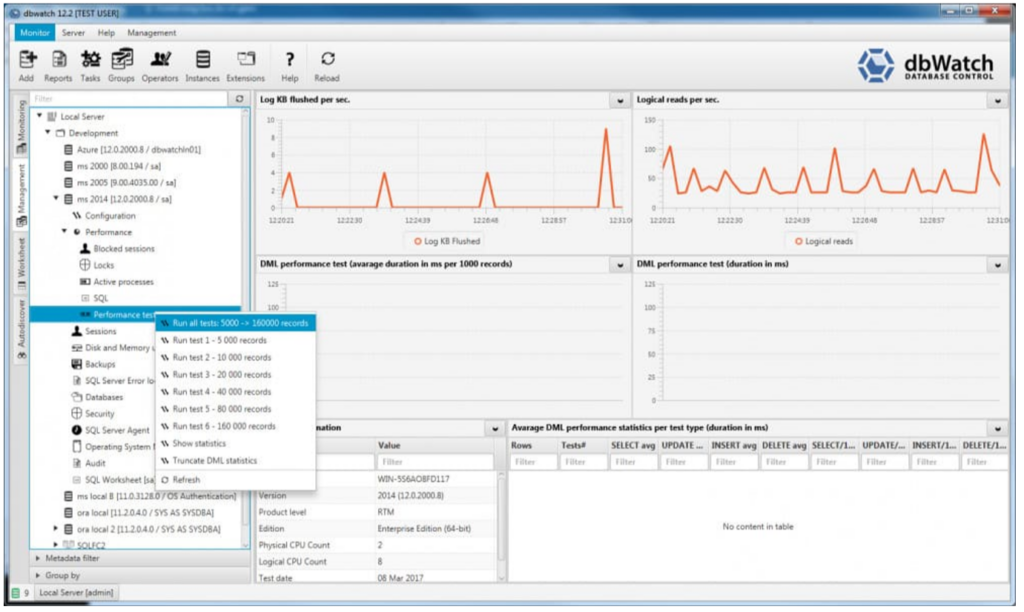The height and width of the screenshot is (612, 1024).
Task: Click the status icon in bottom bar
Action: pos(16,593)
